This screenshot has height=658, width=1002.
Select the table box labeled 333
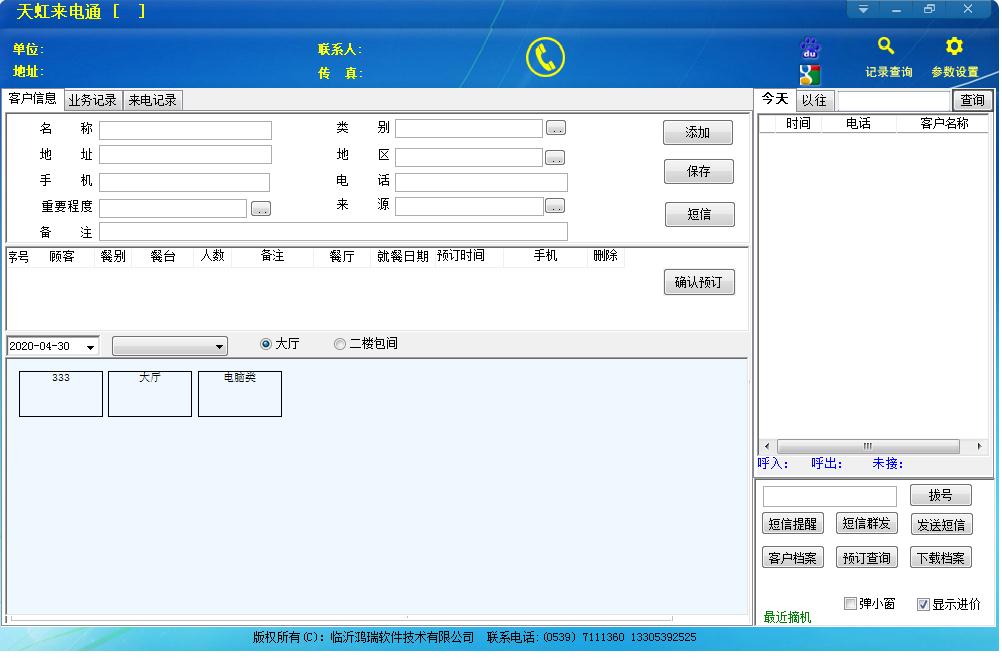[x=61, y=394]
